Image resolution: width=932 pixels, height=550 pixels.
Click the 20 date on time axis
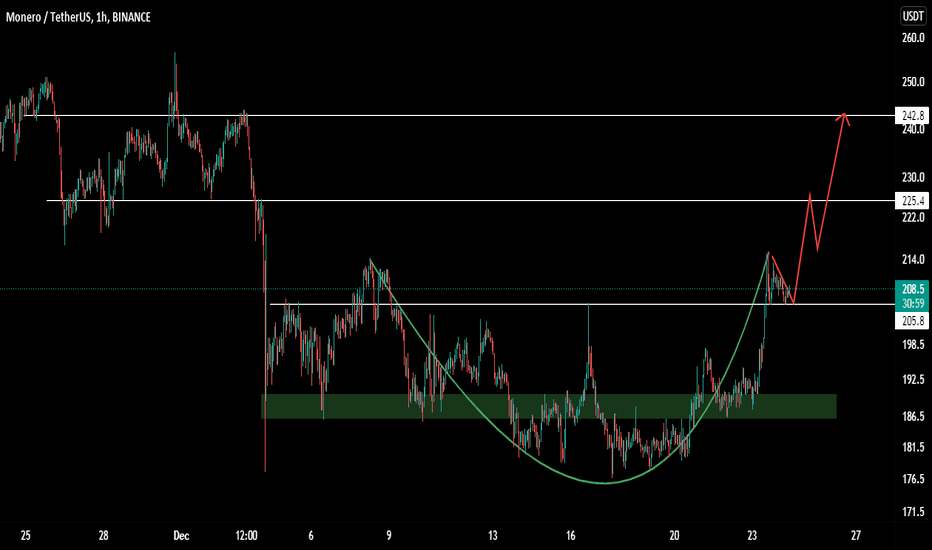[674, 536]
